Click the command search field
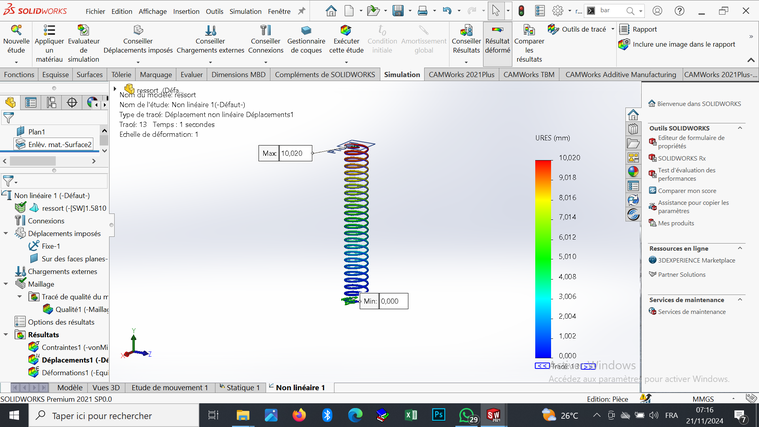Image resolution: width=759 pixels, height=427 pixels. 610,11
